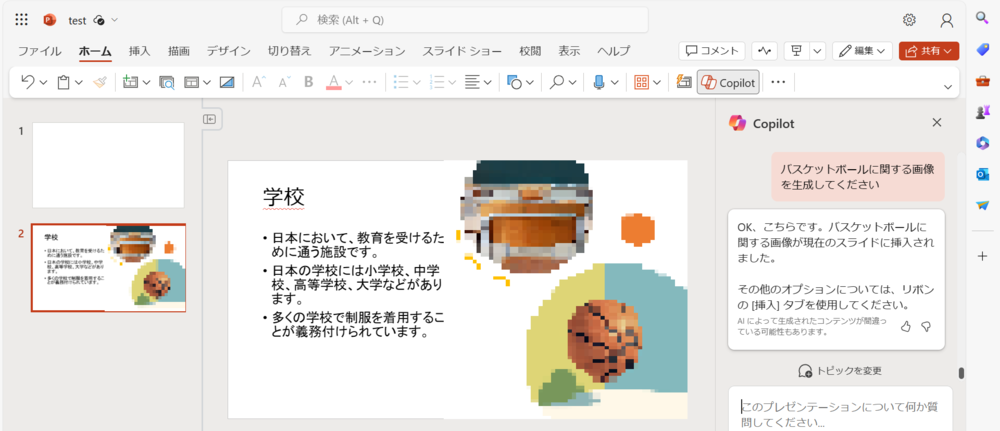The width and height of the screenshot is (1000, 431).
Task: Toggle the Copilot pane button
Action: (x=728, y=82)
